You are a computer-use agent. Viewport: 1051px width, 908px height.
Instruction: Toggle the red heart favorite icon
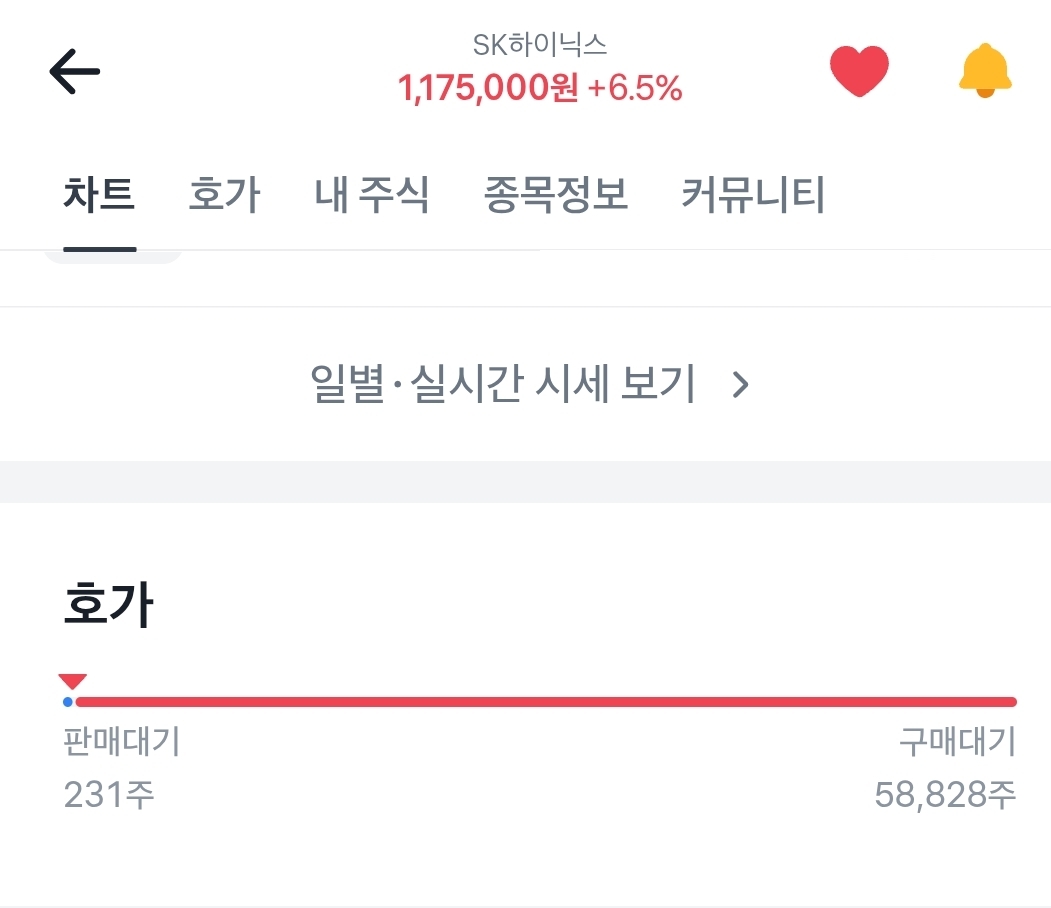[x=859, y=72]
